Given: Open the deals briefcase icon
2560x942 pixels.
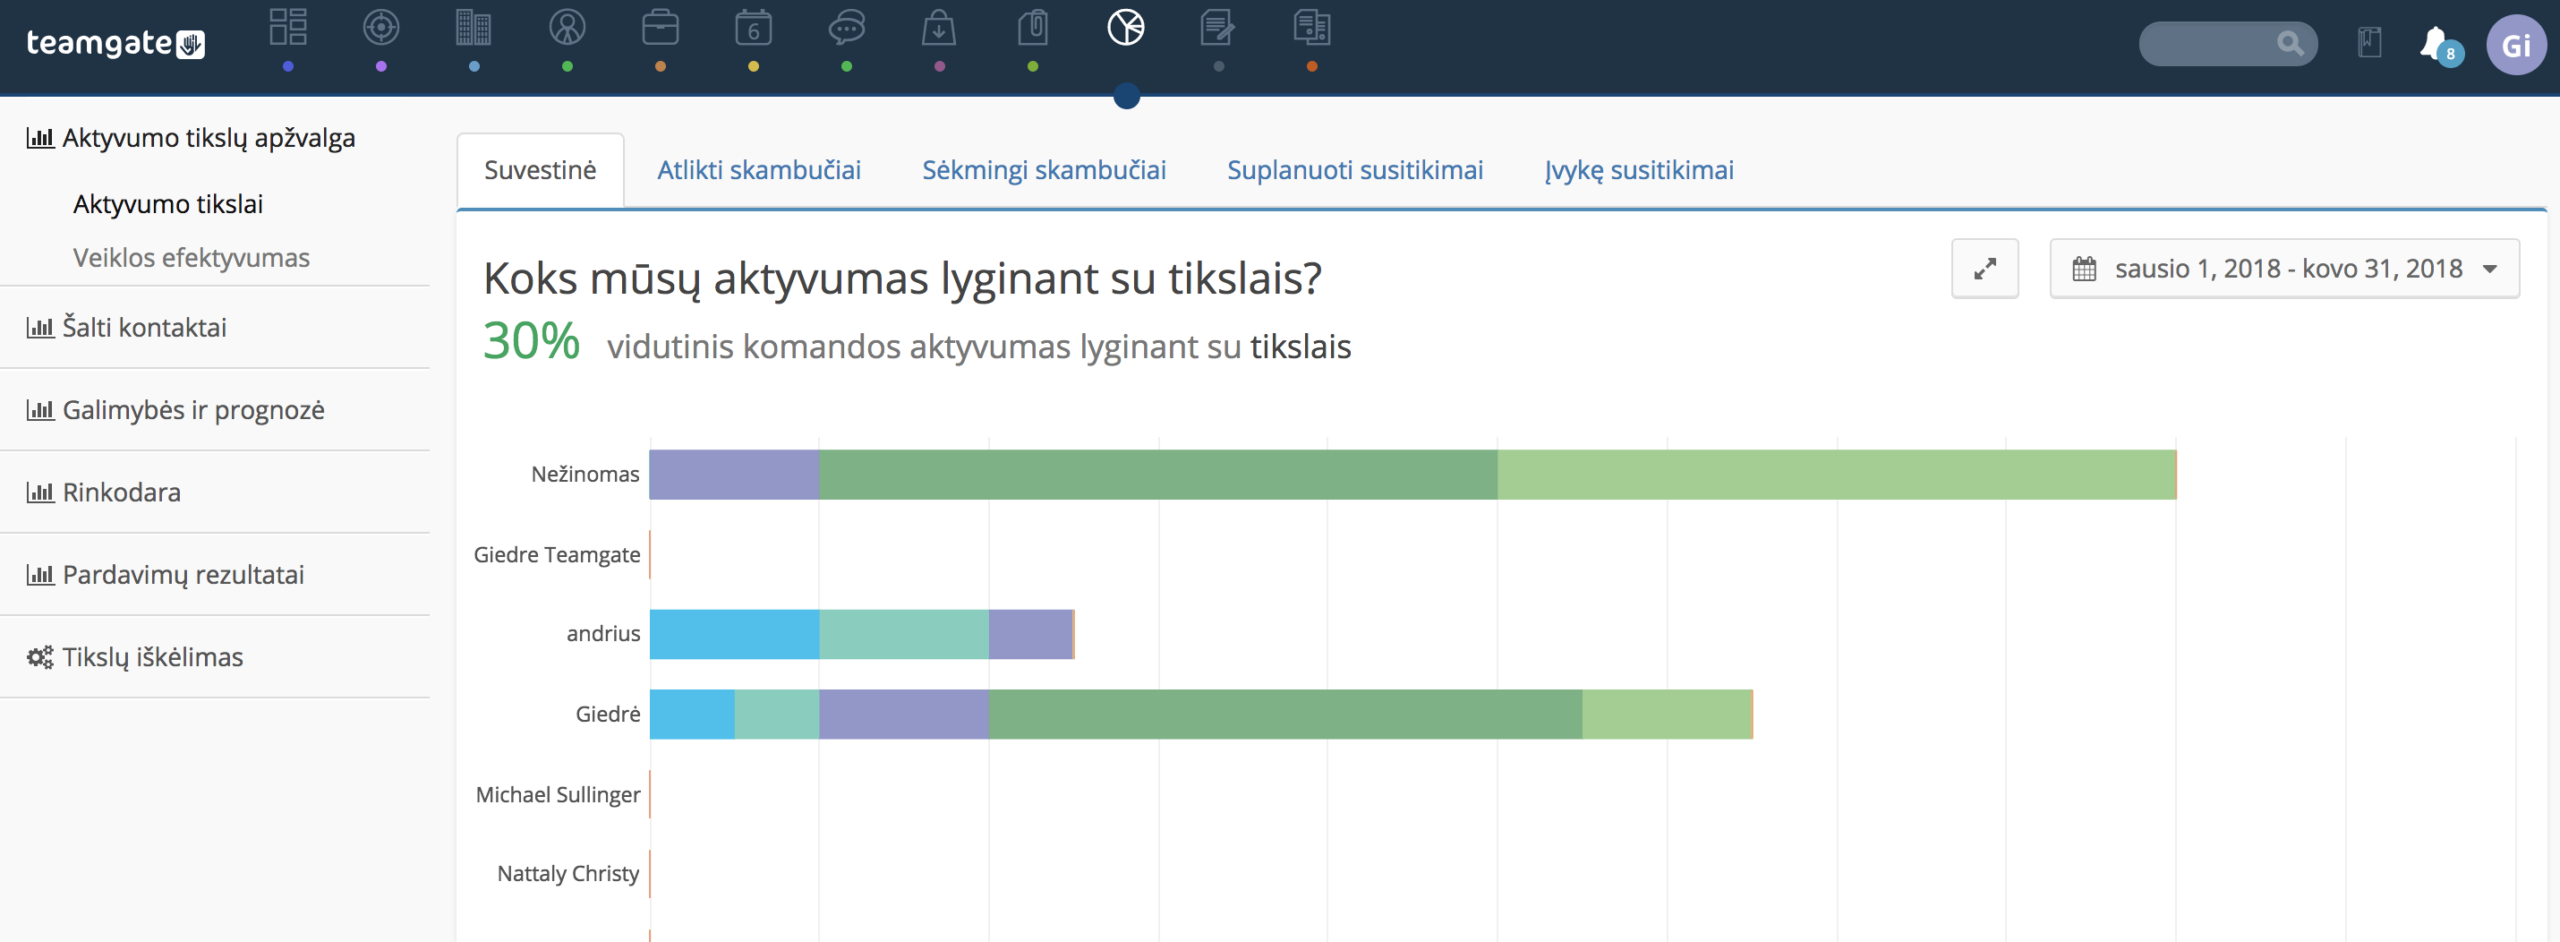Looking at the screenshot, I should pyautogui.click(x=660, y=28).
